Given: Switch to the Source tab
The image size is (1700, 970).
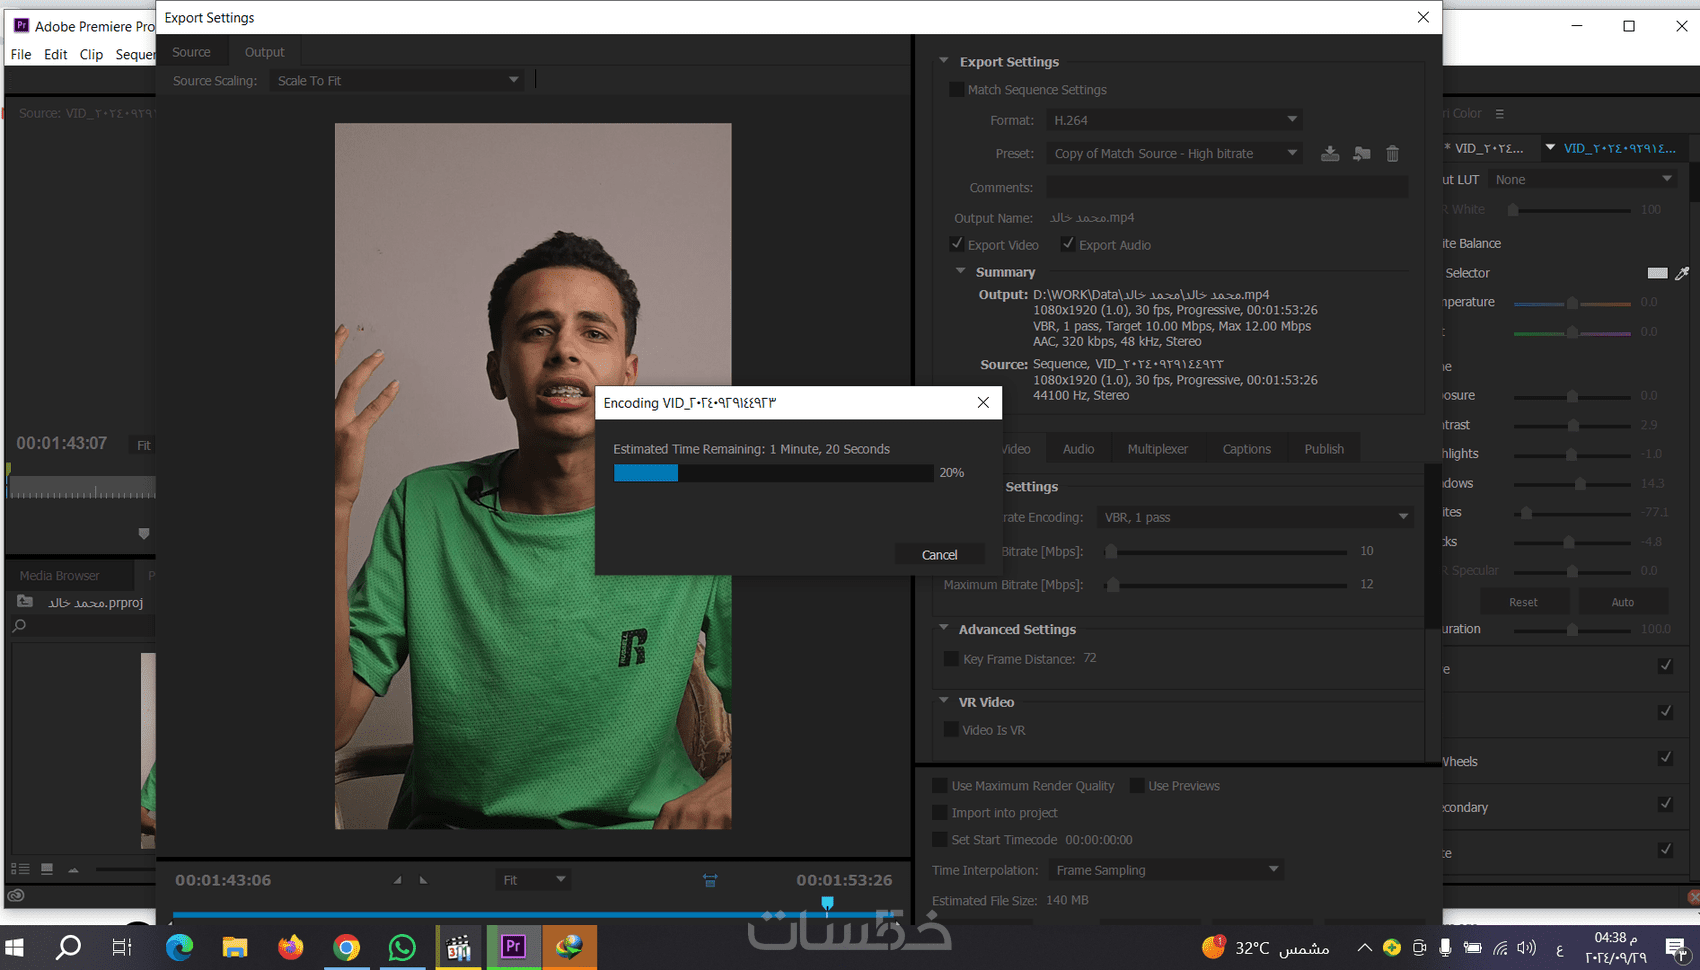Looking at the screenshot, I should pyautogui.click(x=191, y=52).
